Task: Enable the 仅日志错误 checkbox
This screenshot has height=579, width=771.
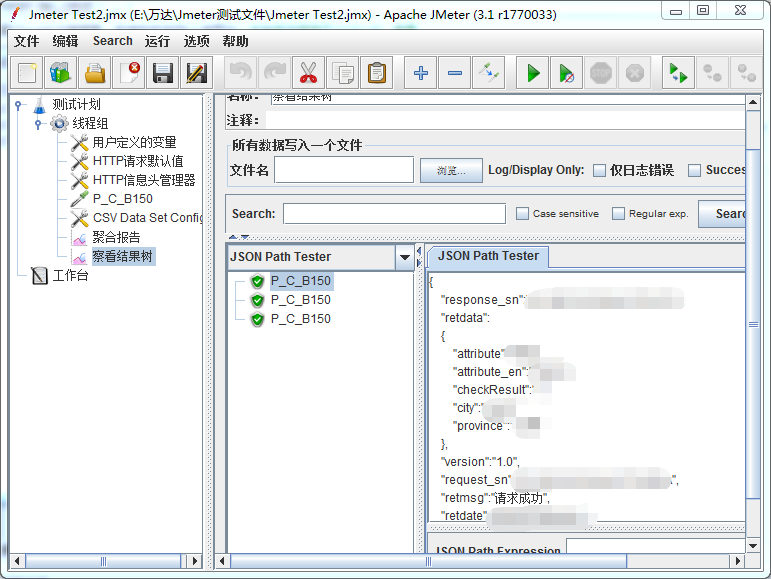Action: (599, 171)
